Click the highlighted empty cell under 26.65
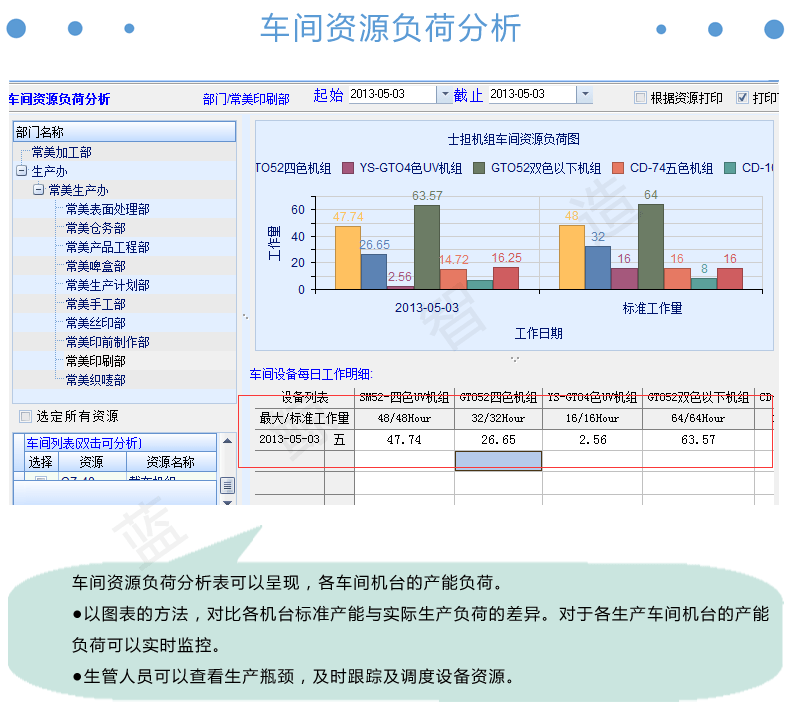This screenshot has width=790, height=726. (498, 460)
